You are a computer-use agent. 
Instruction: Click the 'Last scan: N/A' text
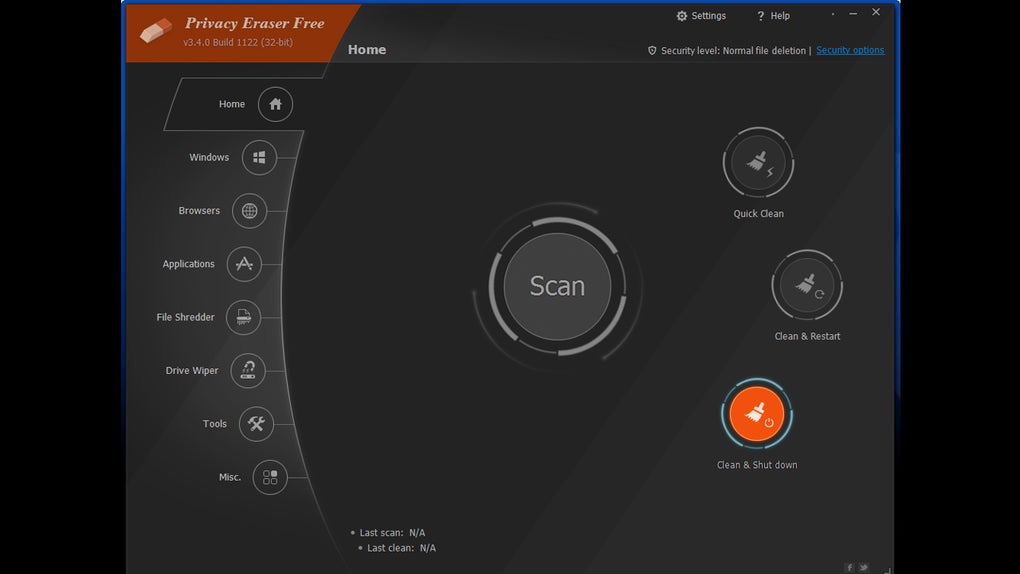point(392,532)
